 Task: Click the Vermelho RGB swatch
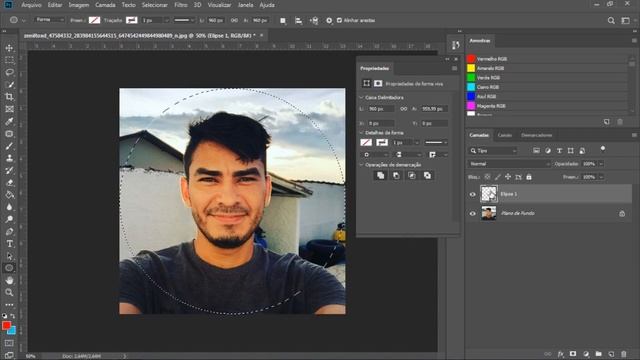point(471,59)
